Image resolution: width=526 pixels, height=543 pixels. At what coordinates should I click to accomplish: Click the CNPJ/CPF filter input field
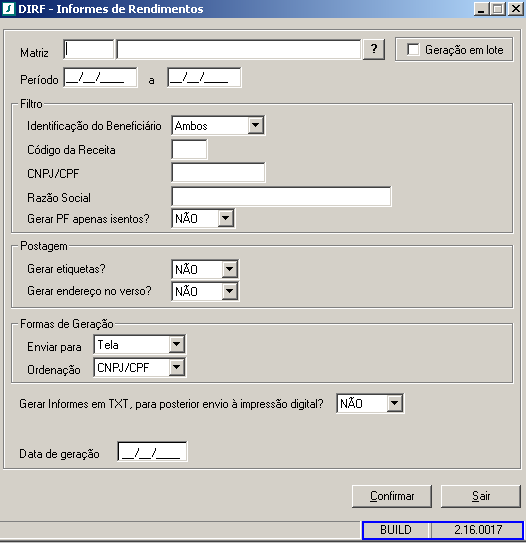click(219, 172)
